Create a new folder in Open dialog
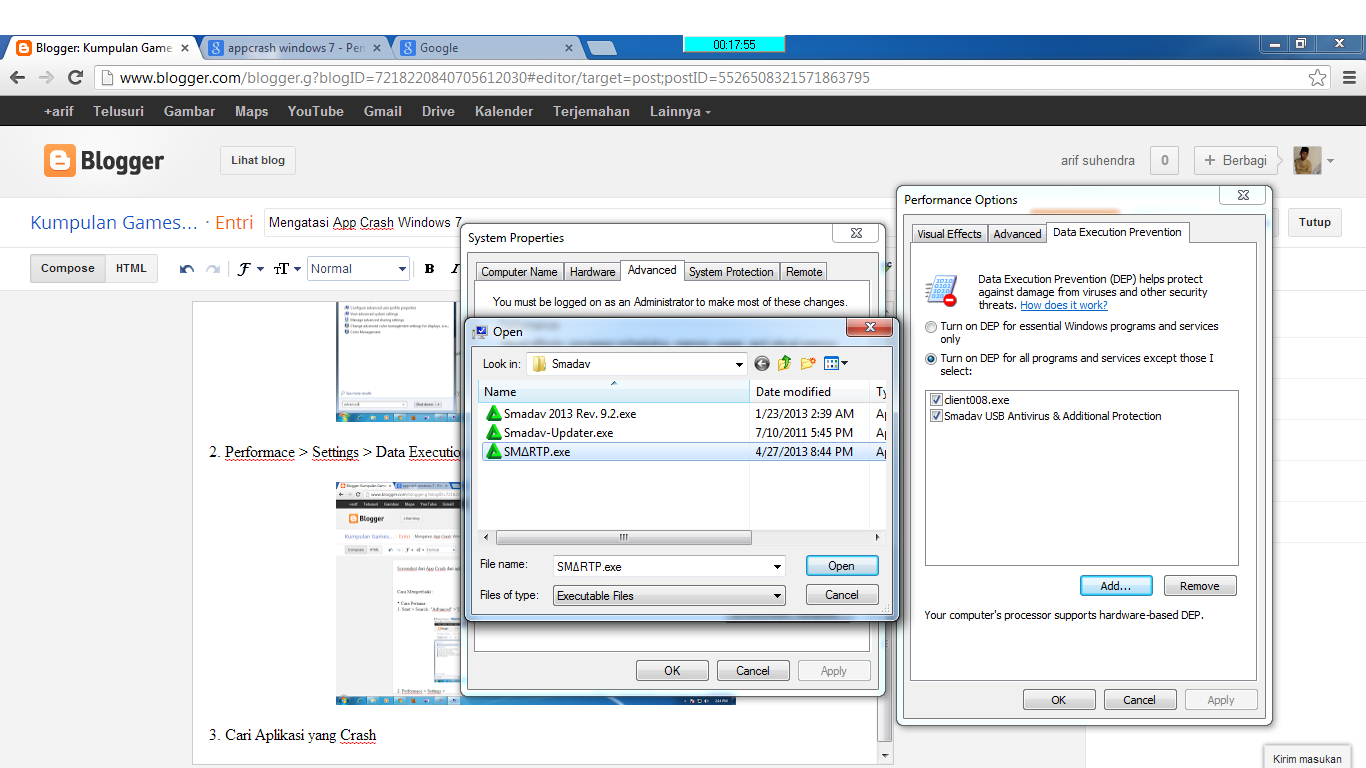The width and height of the screenshot is (1366, 768). coord(808,364)
